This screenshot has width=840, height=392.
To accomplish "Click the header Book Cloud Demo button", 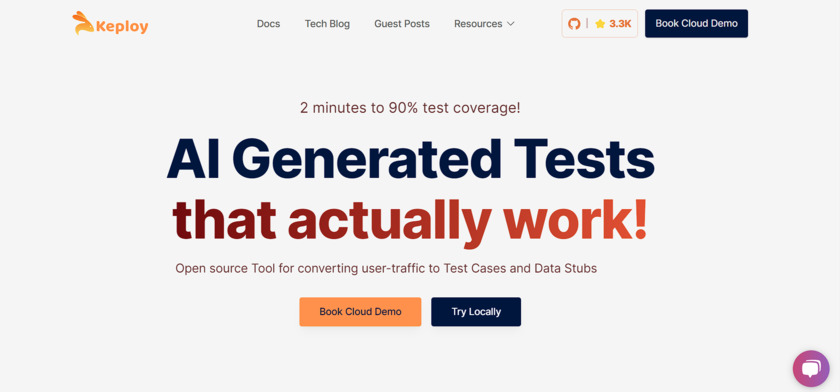I will [x=696, y=24].
